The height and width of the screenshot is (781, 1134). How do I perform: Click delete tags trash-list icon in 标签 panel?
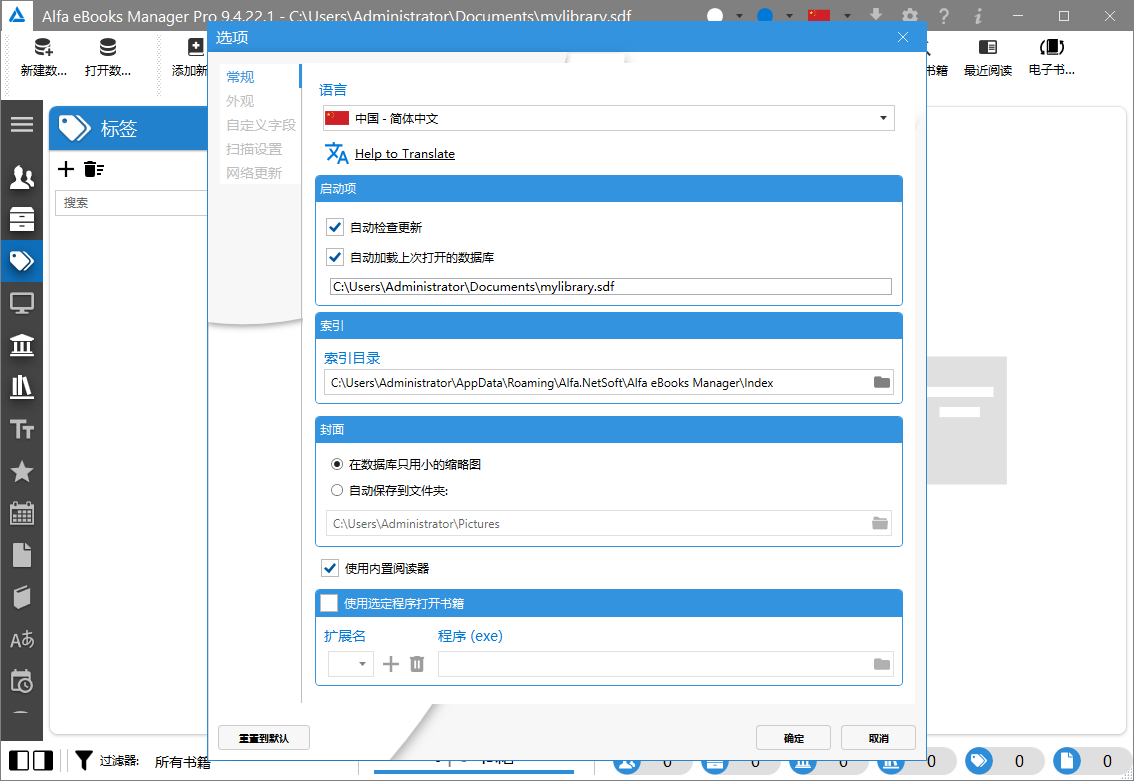point(94,169)
